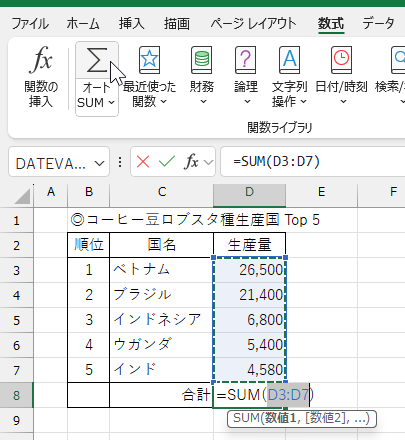The height and width of the screenshot is (440, 405).
Task: Select row 1 header
Action: 17,220
